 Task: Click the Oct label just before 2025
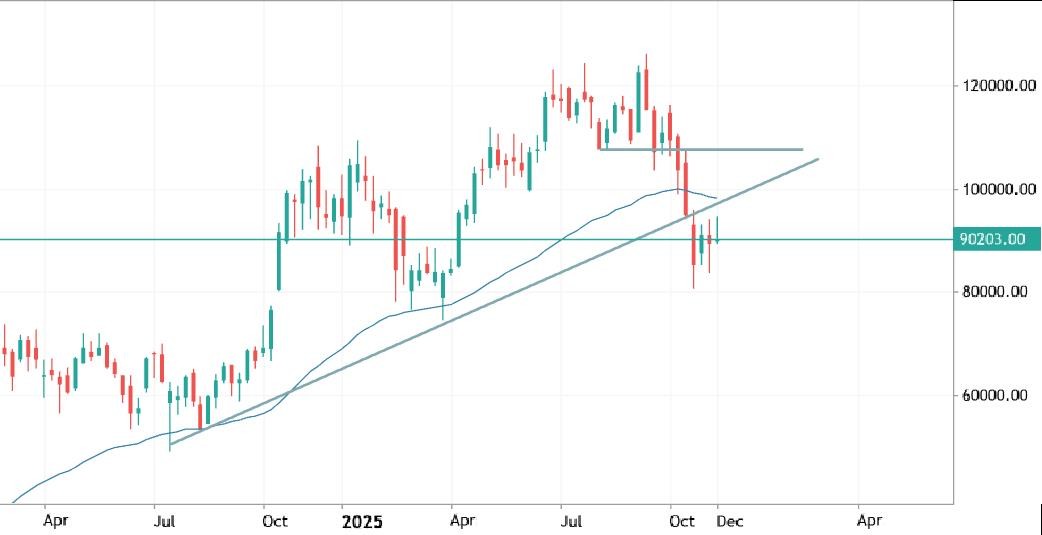point(275,521)
